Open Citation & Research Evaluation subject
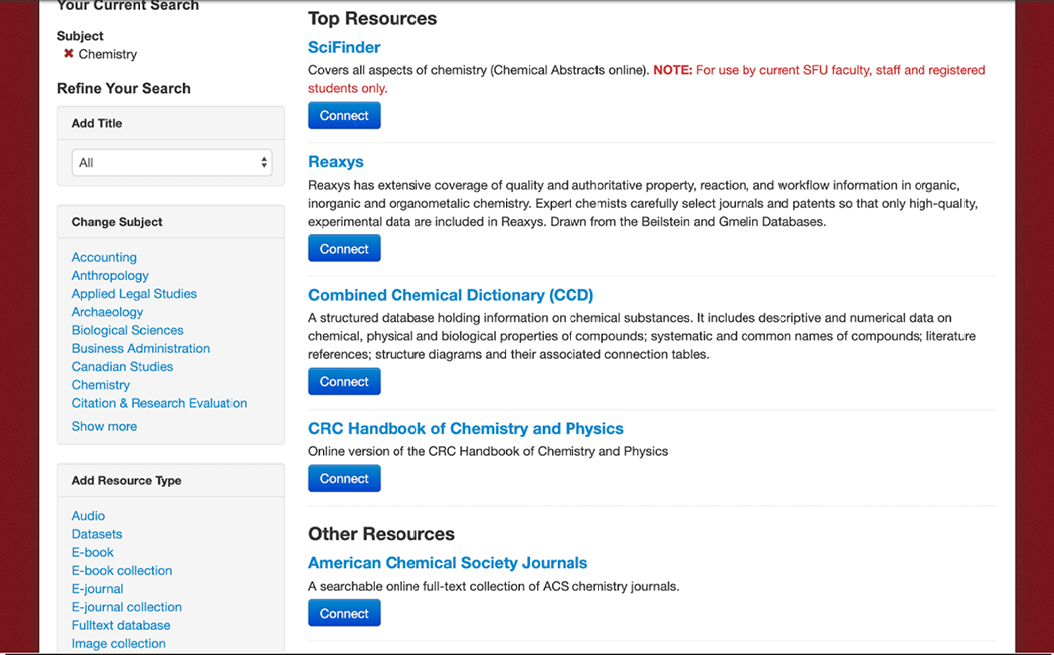Viewport: 1054px width, 655px height. (x=159, y=403)
